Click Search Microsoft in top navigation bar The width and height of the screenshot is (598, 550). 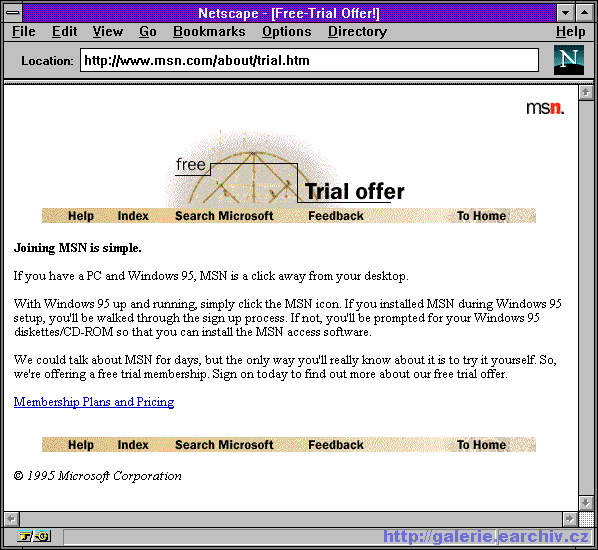(224, 216)
